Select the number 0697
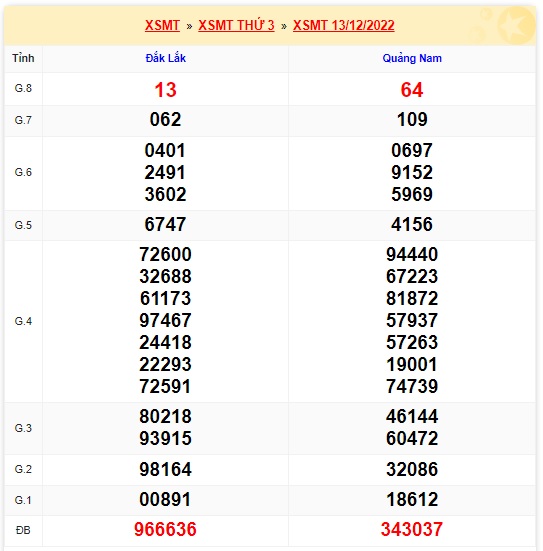The image size is (543, 551). [412, 150]
